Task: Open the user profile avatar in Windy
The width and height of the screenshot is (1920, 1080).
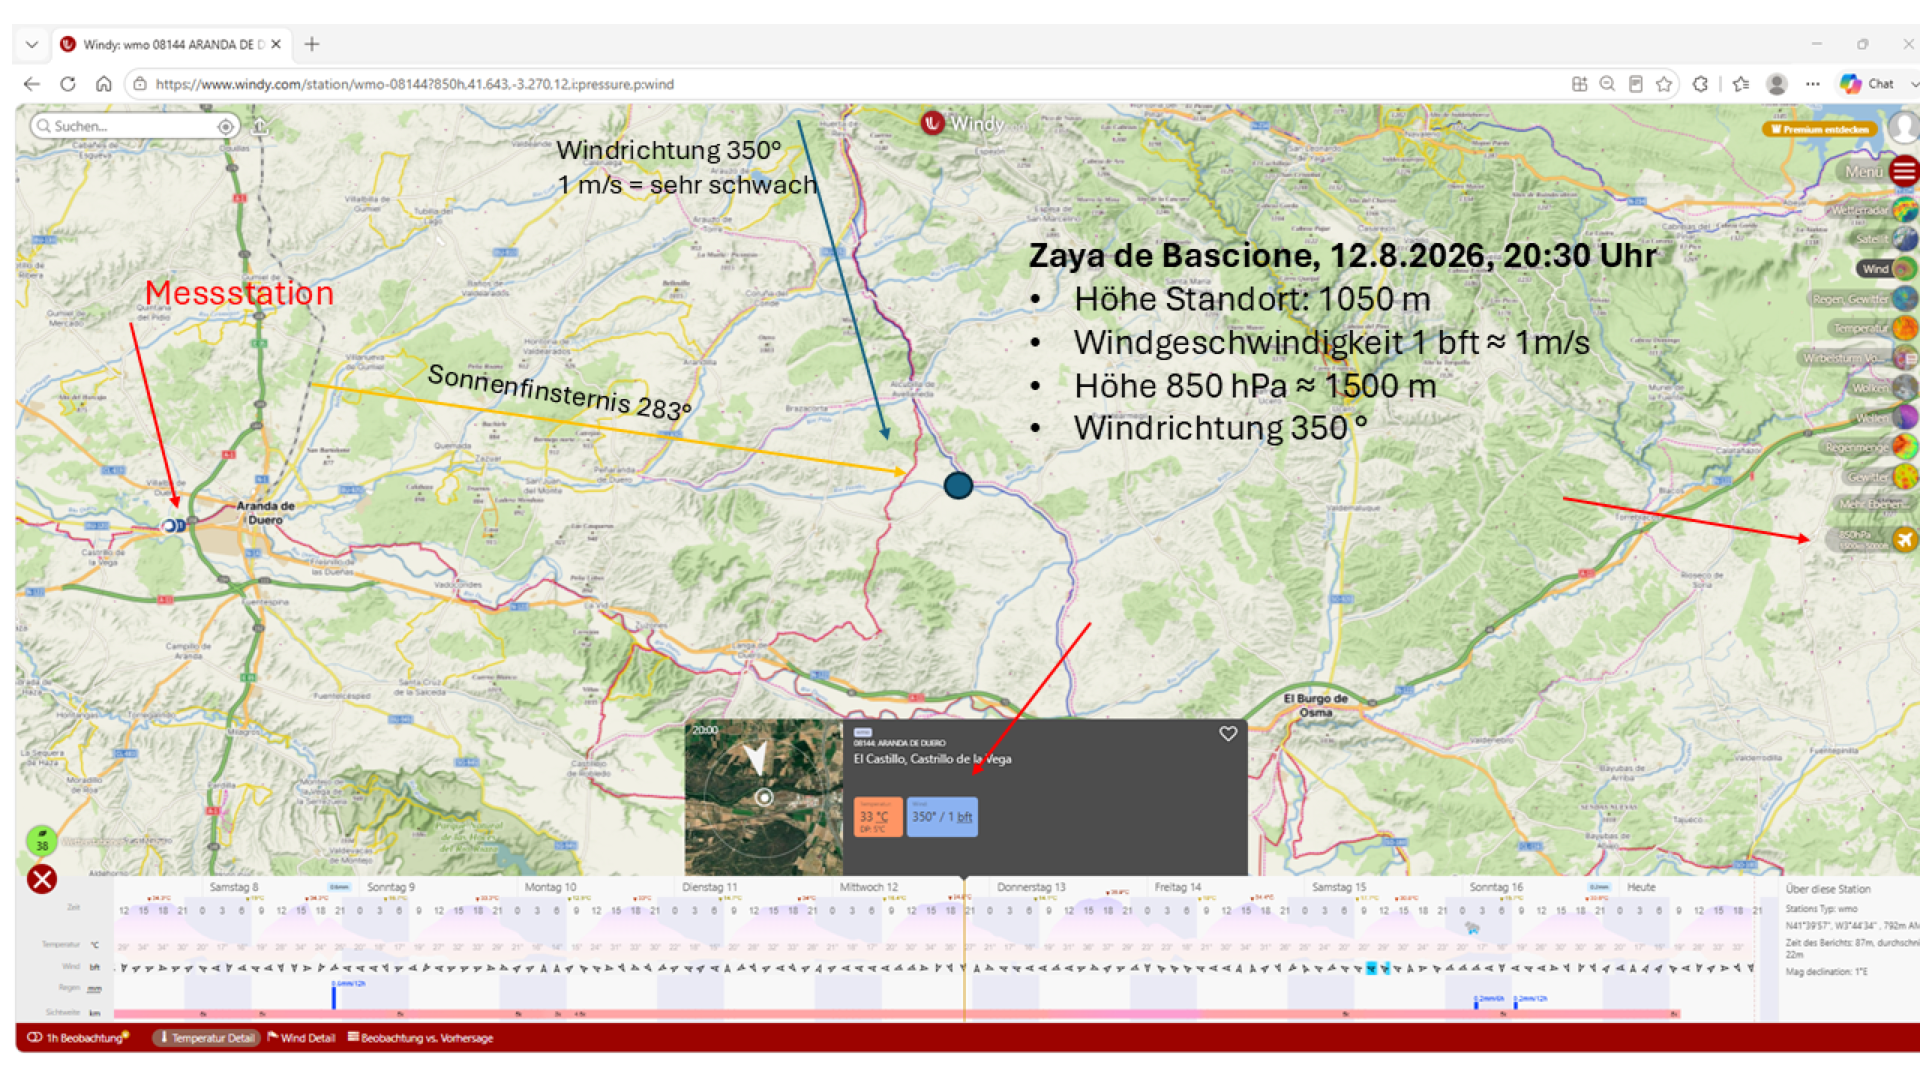Action: tap(1903, 128)
